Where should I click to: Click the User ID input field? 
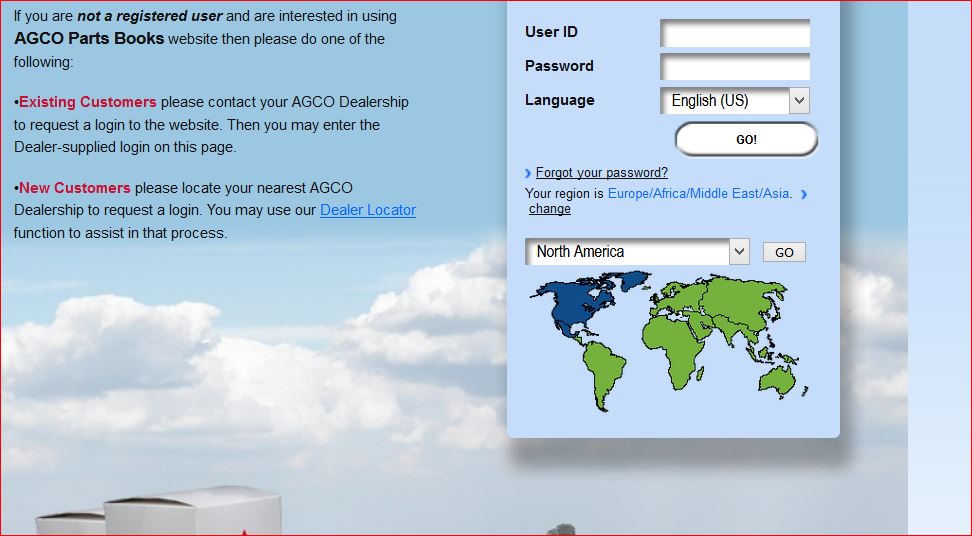[735, 33]
